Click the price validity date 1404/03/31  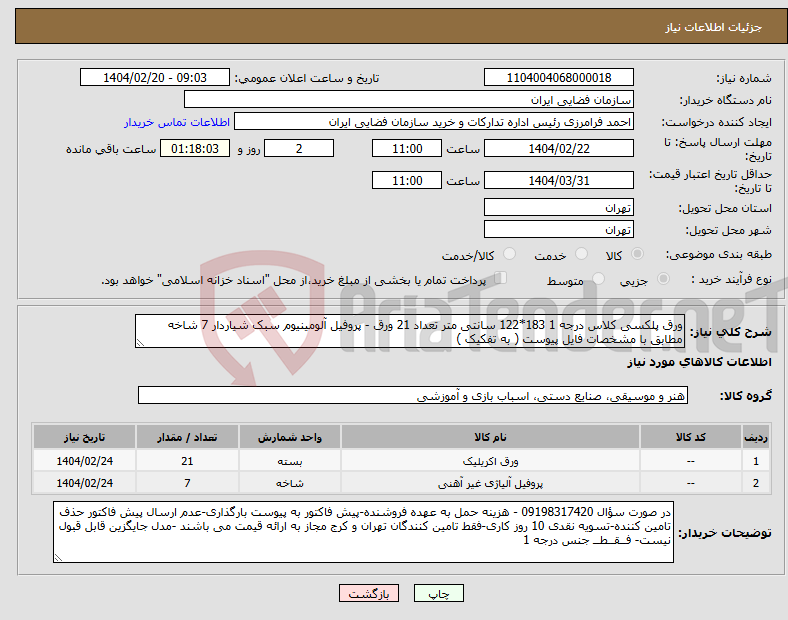[x=558, y=180]
